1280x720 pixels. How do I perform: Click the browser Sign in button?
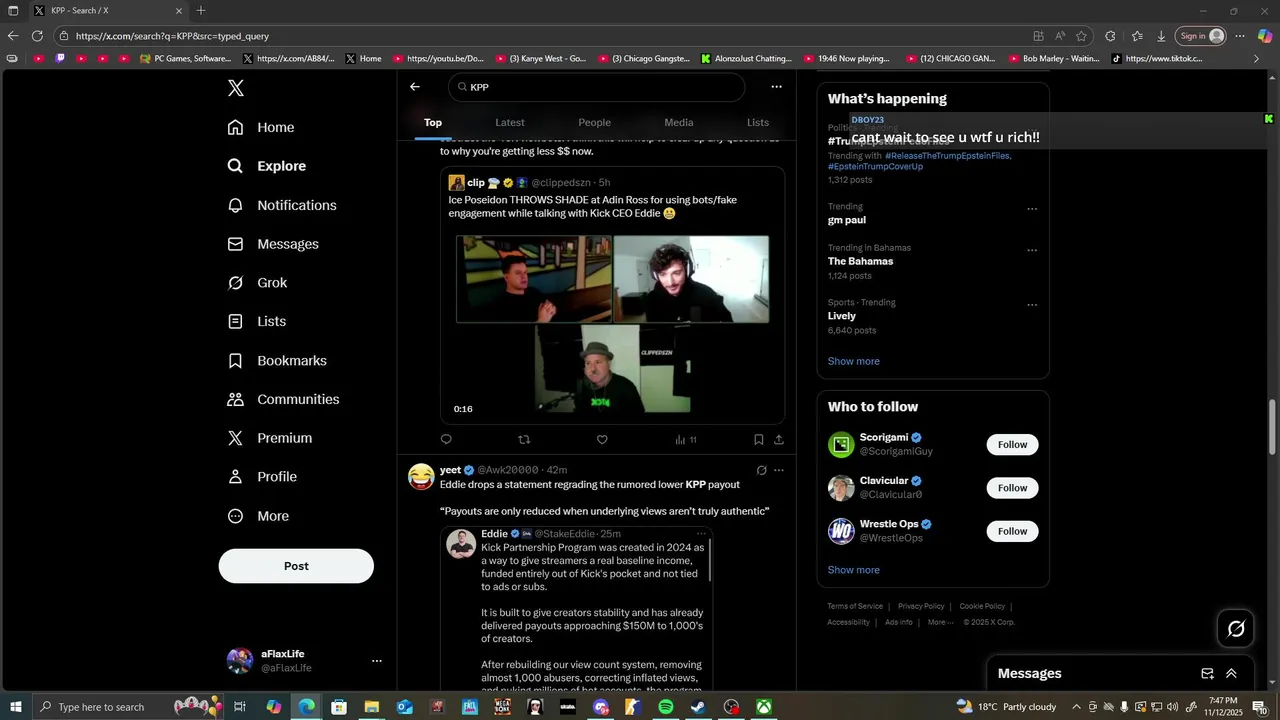pyautogui.click(x=1200, y=36)
